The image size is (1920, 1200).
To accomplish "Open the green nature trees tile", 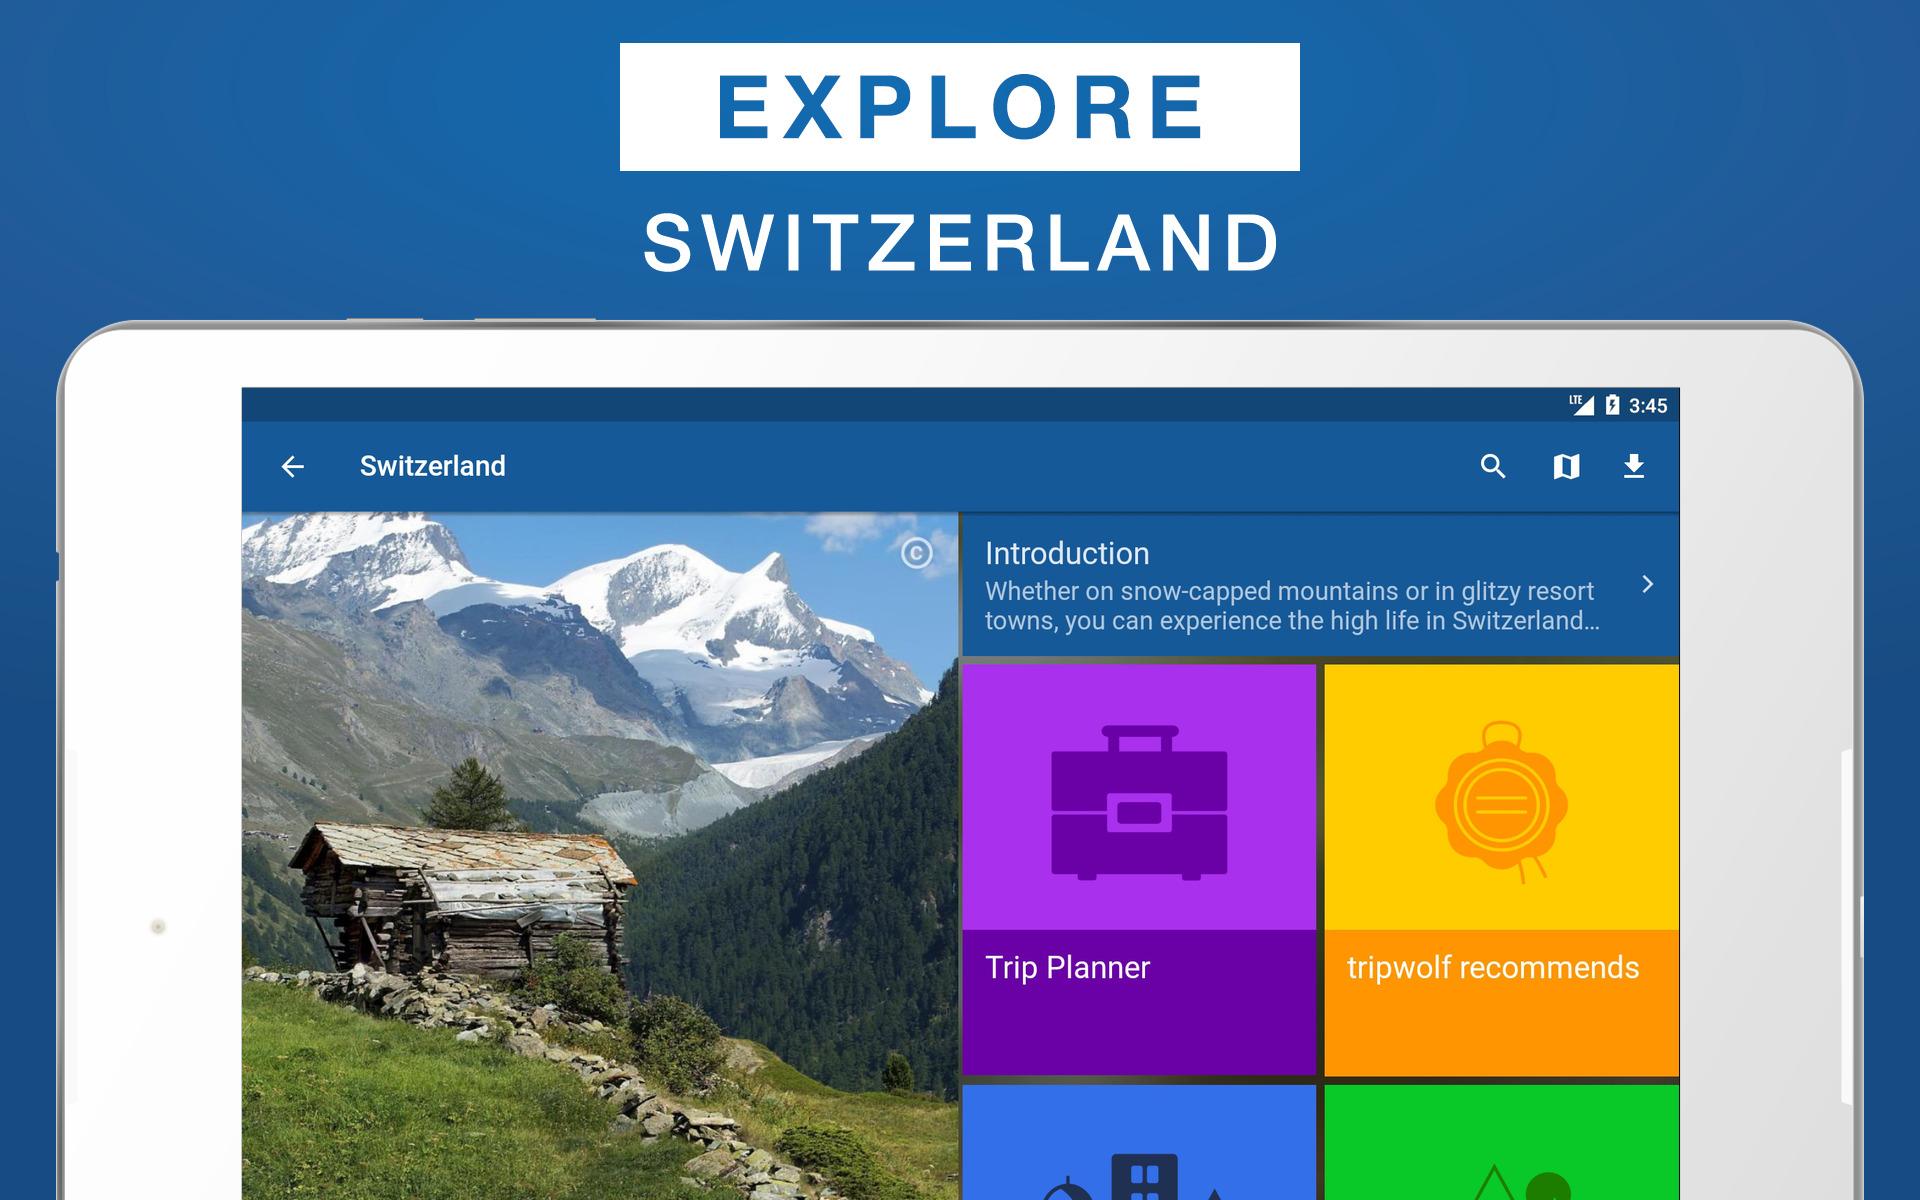I will pyautogui.click(x=1501, y=1142).
